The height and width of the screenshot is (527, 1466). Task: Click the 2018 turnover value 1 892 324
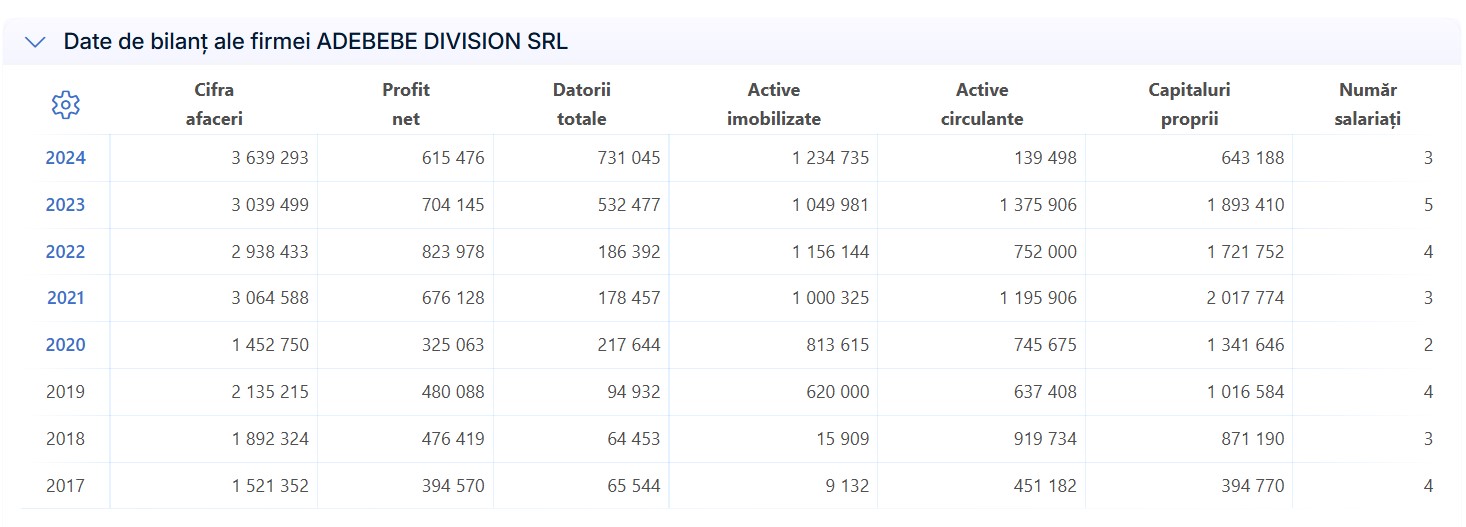tap(270, 439)
